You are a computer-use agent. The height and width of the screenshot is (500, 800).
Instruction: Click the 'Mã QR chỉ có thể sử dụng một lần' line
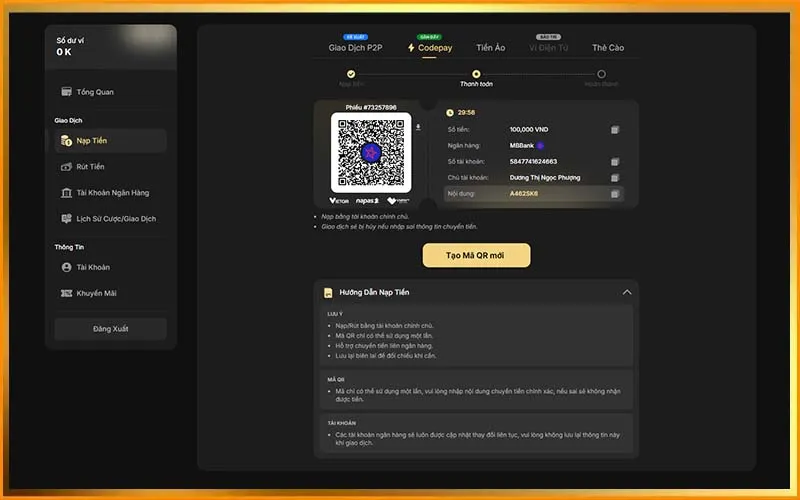pos(384,336)
